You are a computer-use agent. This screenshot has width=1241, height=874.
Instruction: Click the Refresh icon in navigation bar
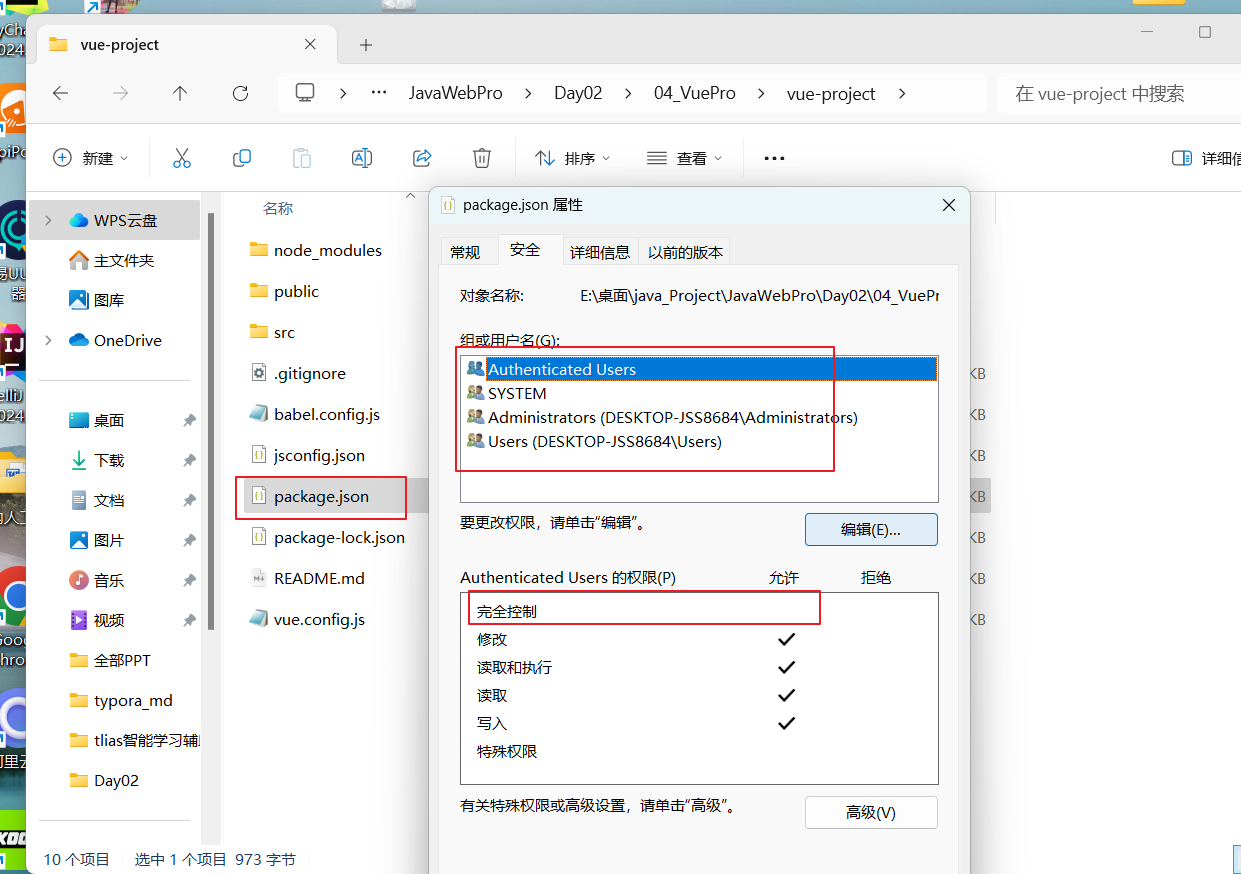240,93
